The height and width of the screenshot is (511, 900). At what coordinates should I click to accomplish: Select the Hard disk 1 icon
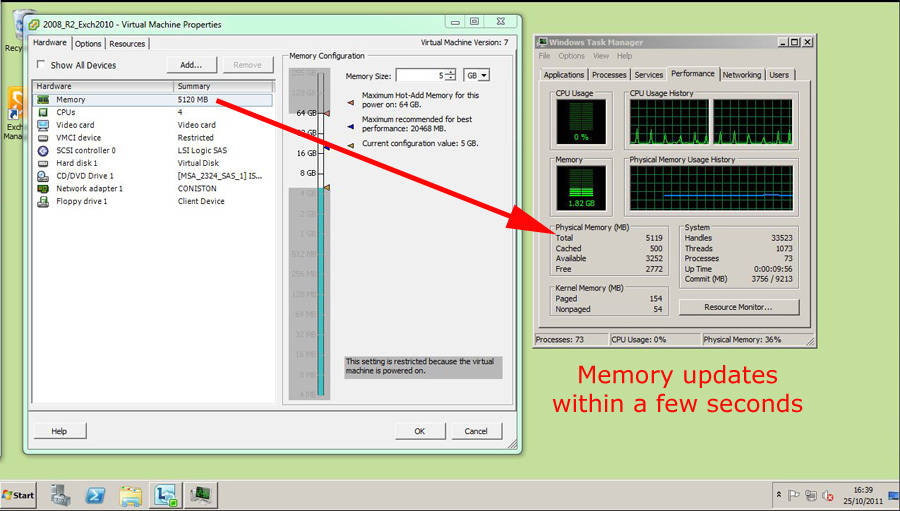pos(43,163)
